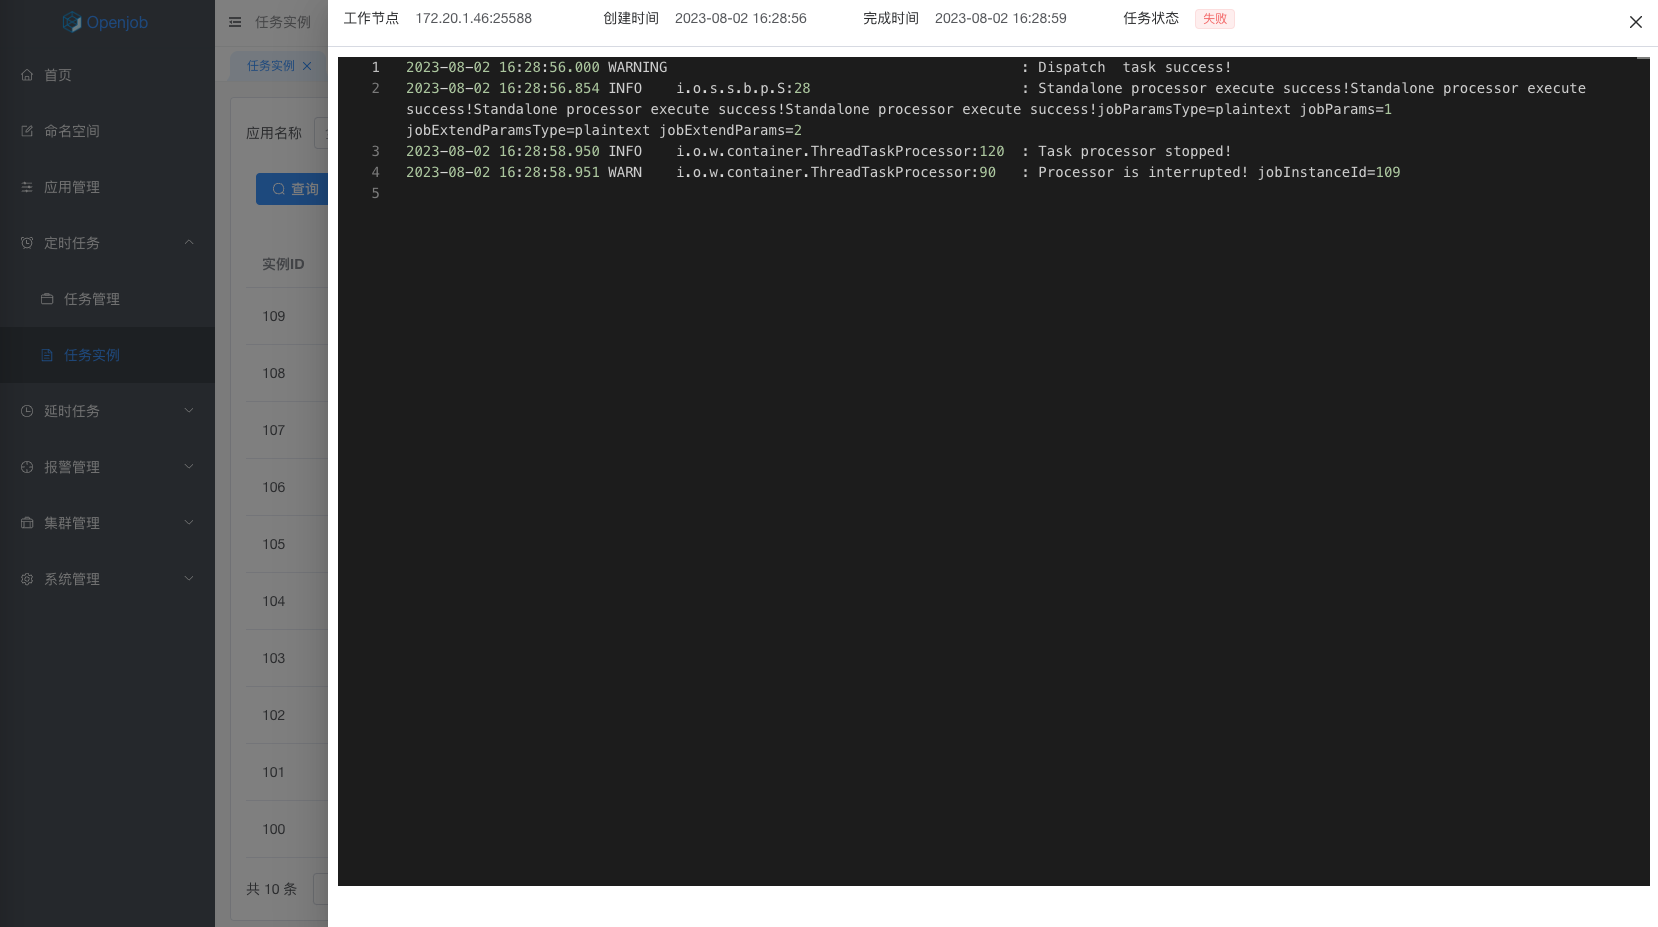Click worker node address 172.20.1.46:25588

pos(474,18)
